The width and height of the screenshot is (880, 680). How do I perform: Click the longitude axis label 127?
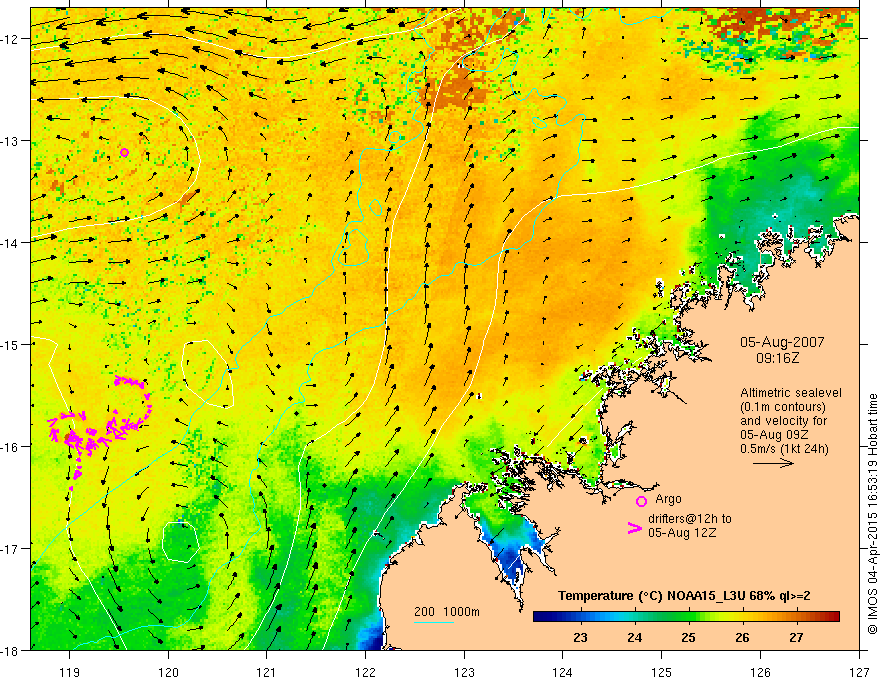click(x=859, y=672)
